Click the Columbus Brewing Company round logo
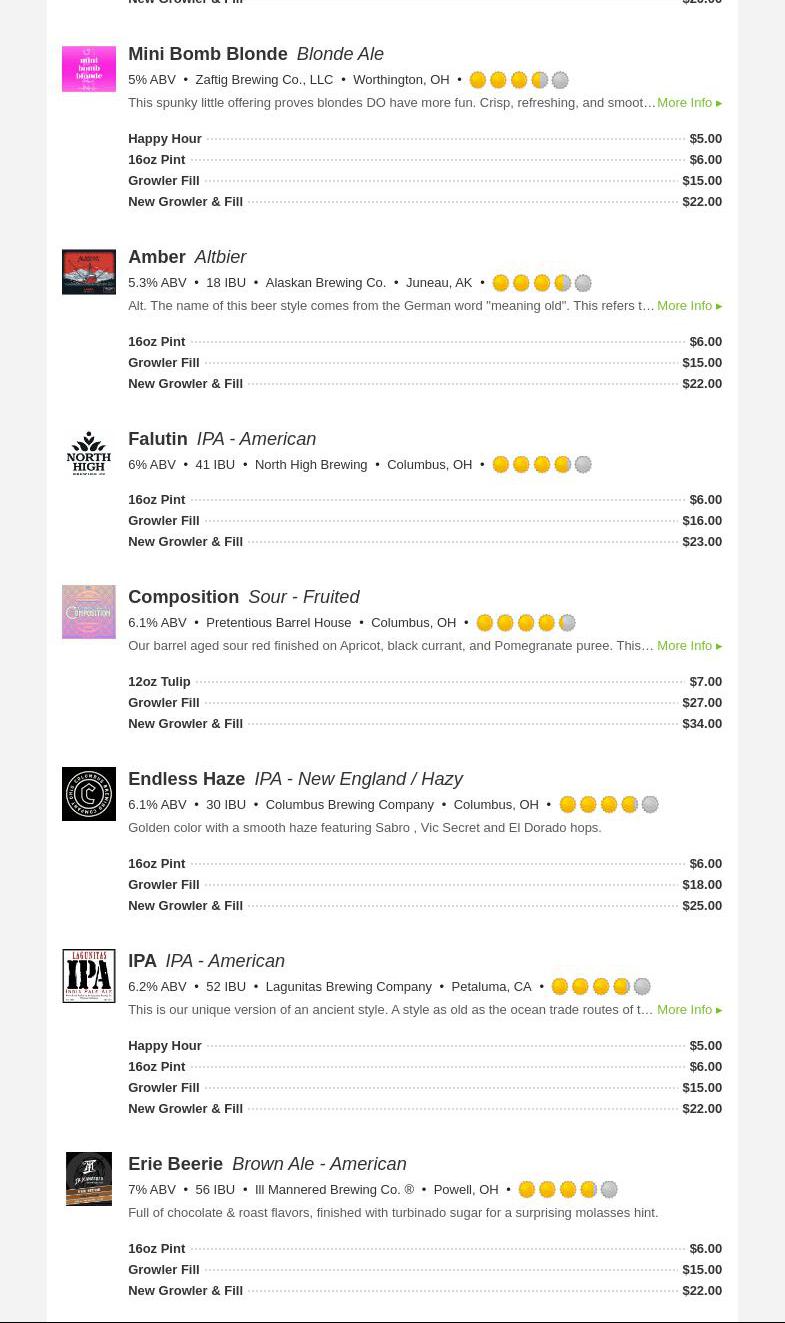 pos(89,794)
